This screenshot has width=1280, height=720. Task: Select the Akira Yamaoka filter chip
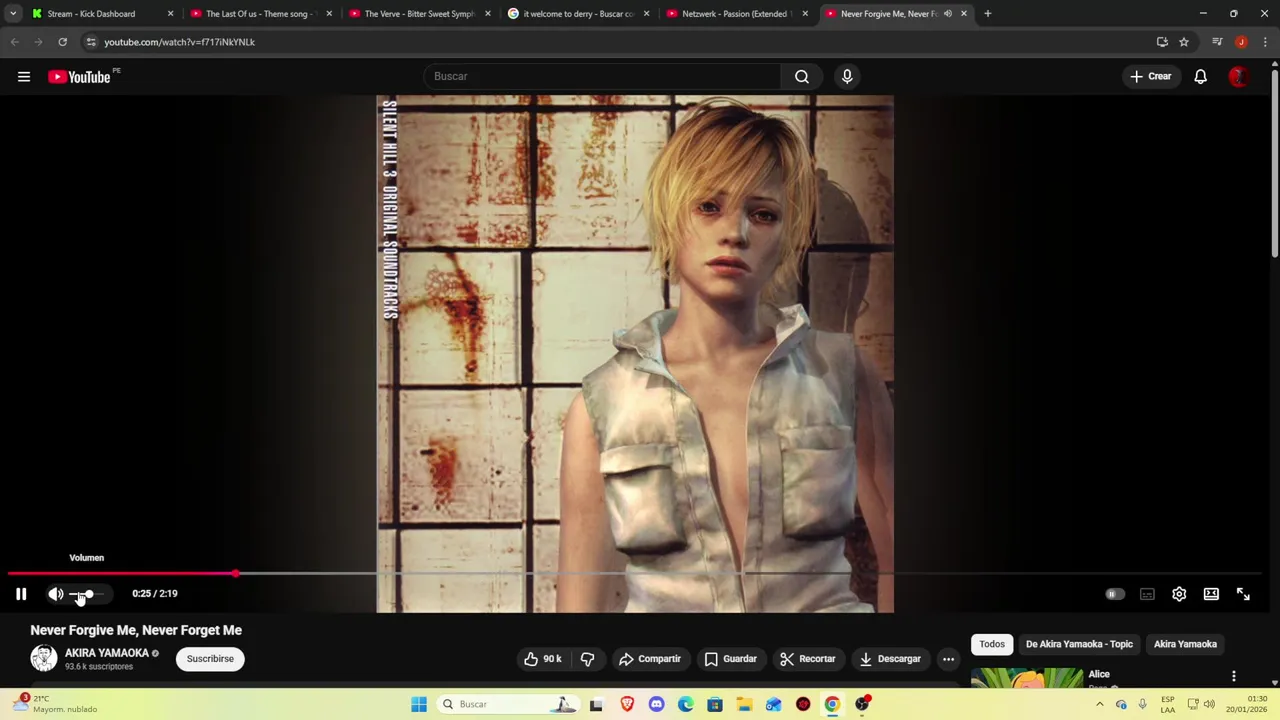[1185, 644]
